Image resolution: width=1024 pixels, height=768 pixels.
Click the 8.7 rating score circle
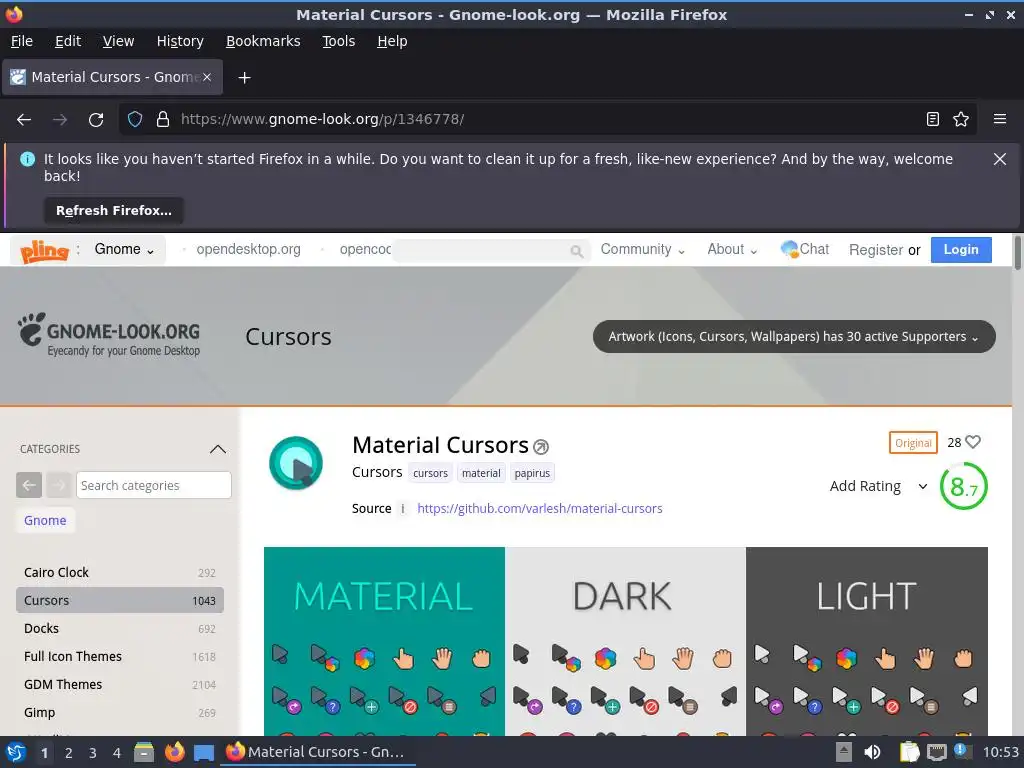963,487
